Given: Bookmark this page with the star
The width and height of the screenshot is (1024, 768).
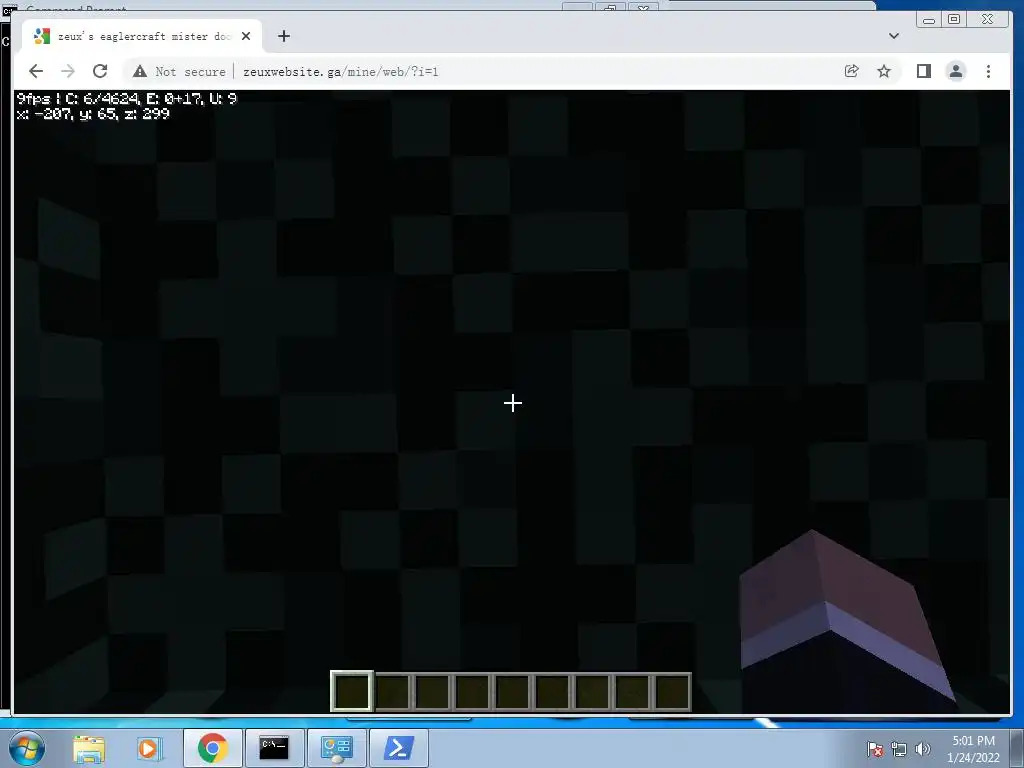Looking at the screenshot, I should [x=884, y=71].
